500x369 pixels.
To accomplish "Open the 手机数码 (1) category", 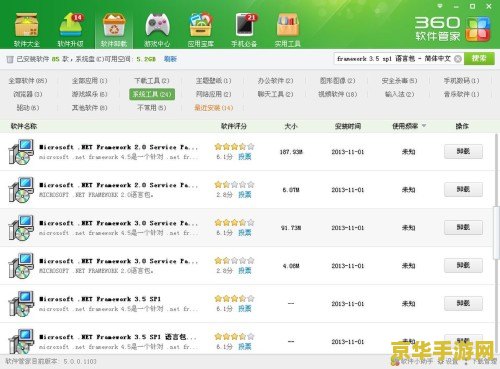I will [x=461, y=81].
